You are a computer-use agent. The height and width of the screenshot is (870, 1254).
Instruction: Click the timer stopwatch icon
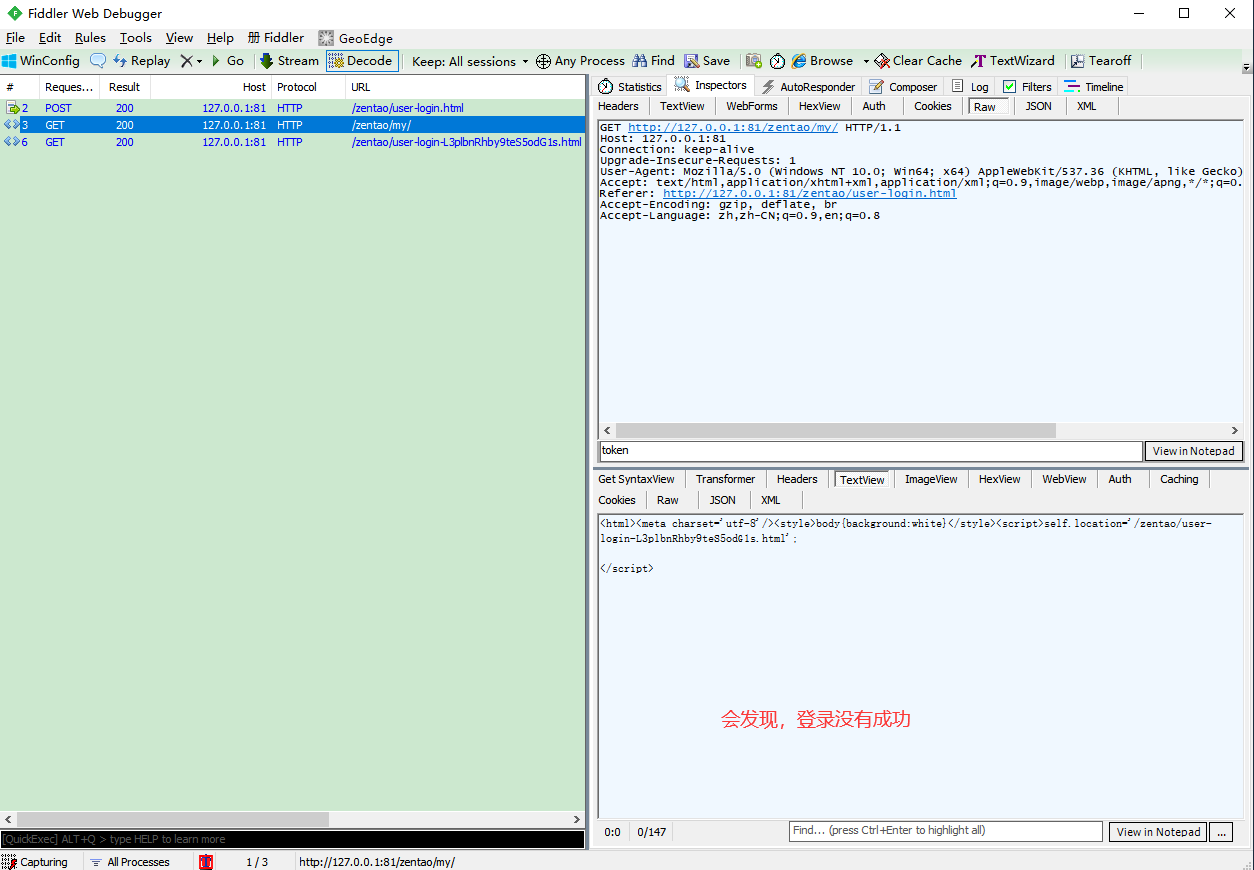click(777, 61)
